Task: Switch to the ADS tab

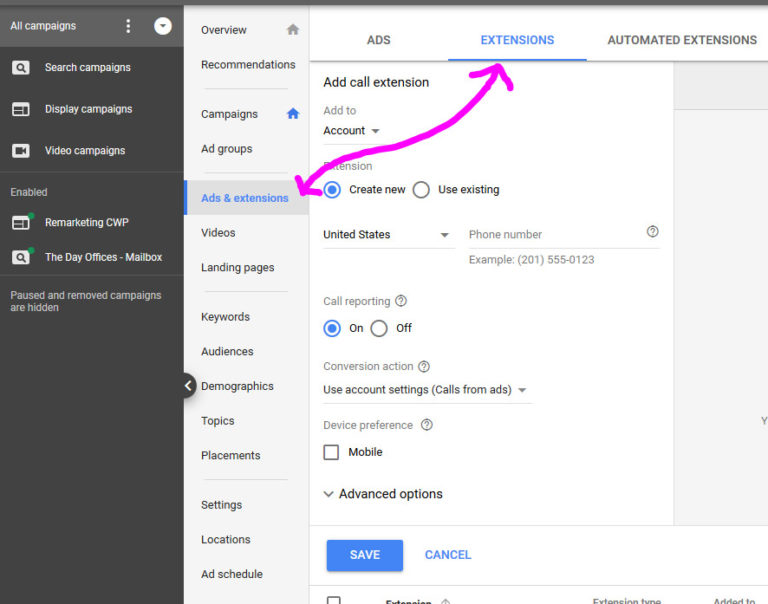Action: pyautogui.click(x=379, y=40)
